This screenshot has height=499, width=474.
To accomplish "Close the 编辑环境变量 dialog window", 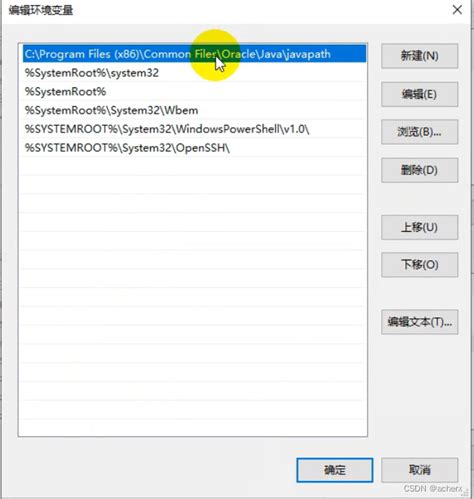I will [x=457, y=10].
